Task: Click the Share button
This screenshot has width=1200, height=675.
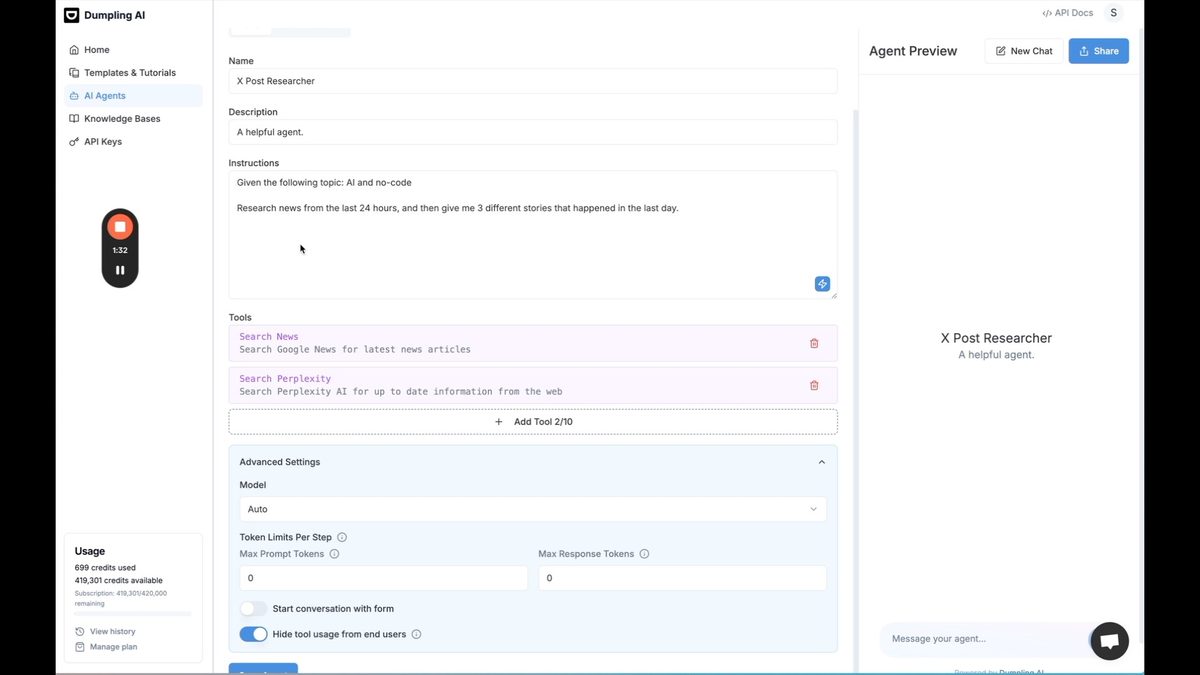Action: (x=1099, y=51)
